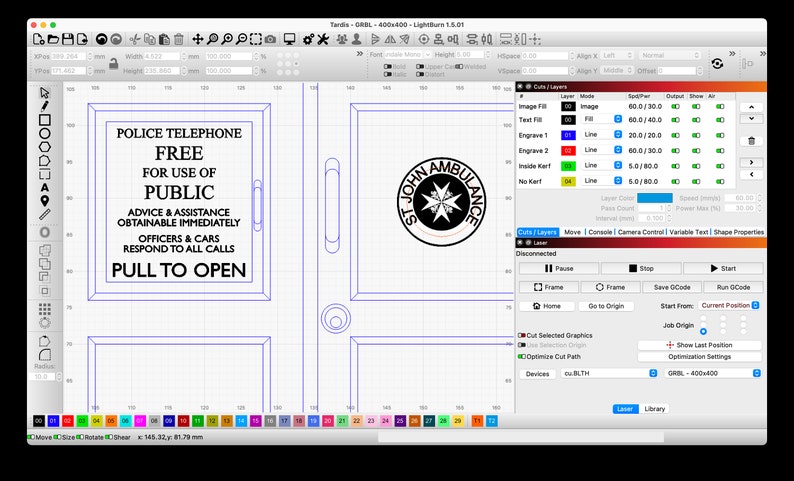Screen dimensions: 794x481
Task: Pick the red 02 palette swatch
Action: point(68,421)
